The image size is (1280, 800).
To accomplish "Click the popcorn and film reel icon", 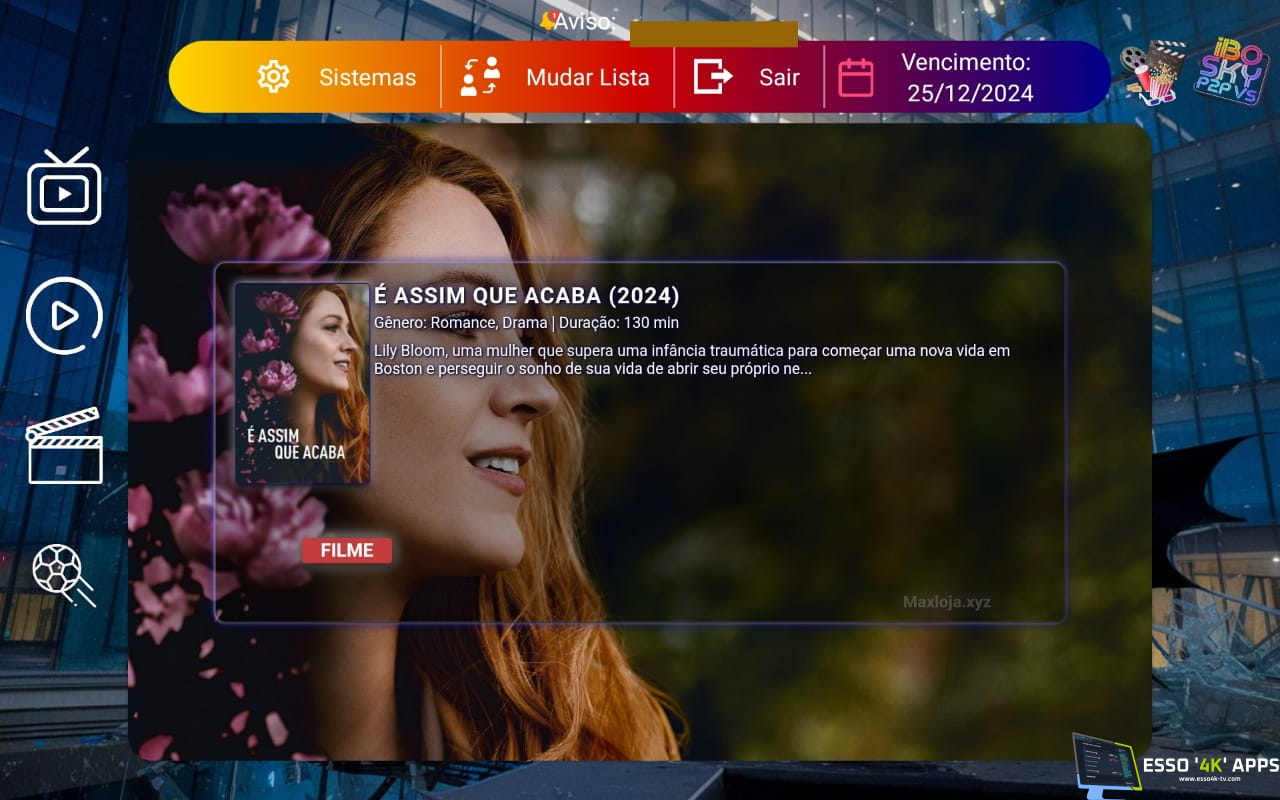I will tap(1151, 71).
